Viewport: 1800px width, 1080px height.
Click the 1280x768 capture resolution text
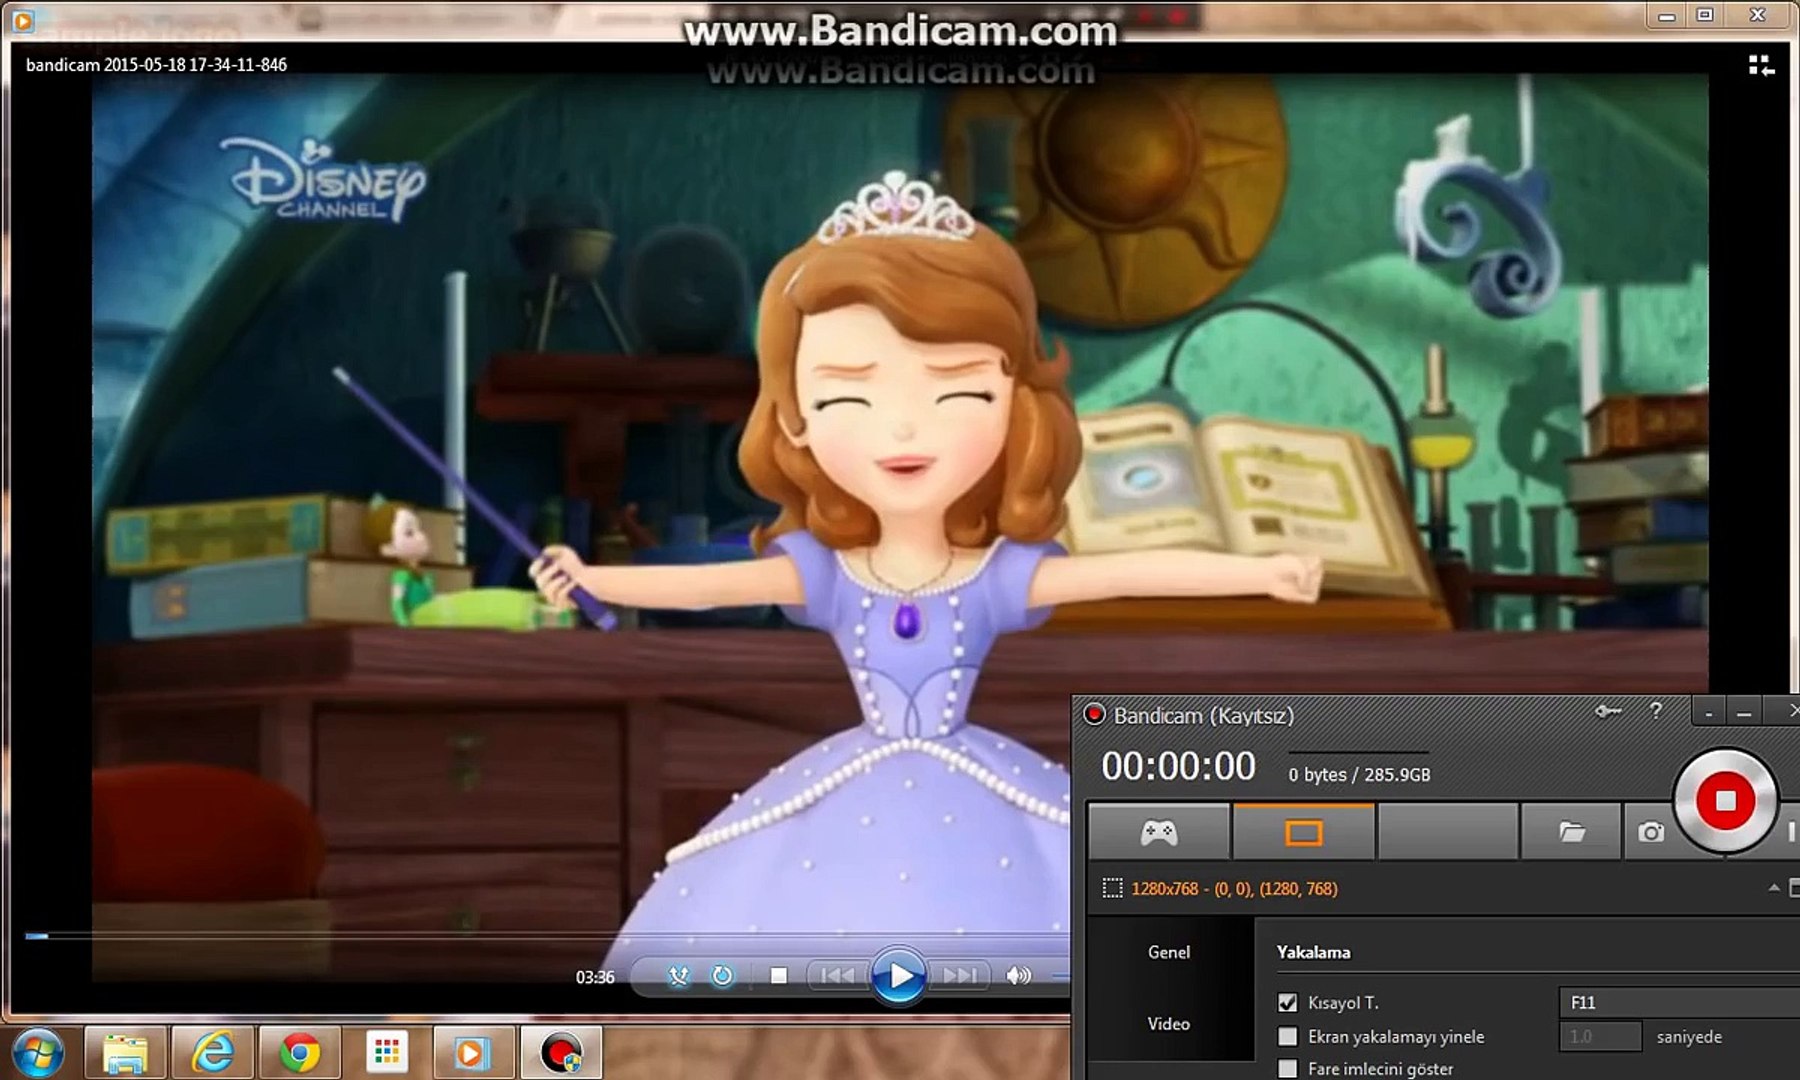click(x=1234, y=888)
